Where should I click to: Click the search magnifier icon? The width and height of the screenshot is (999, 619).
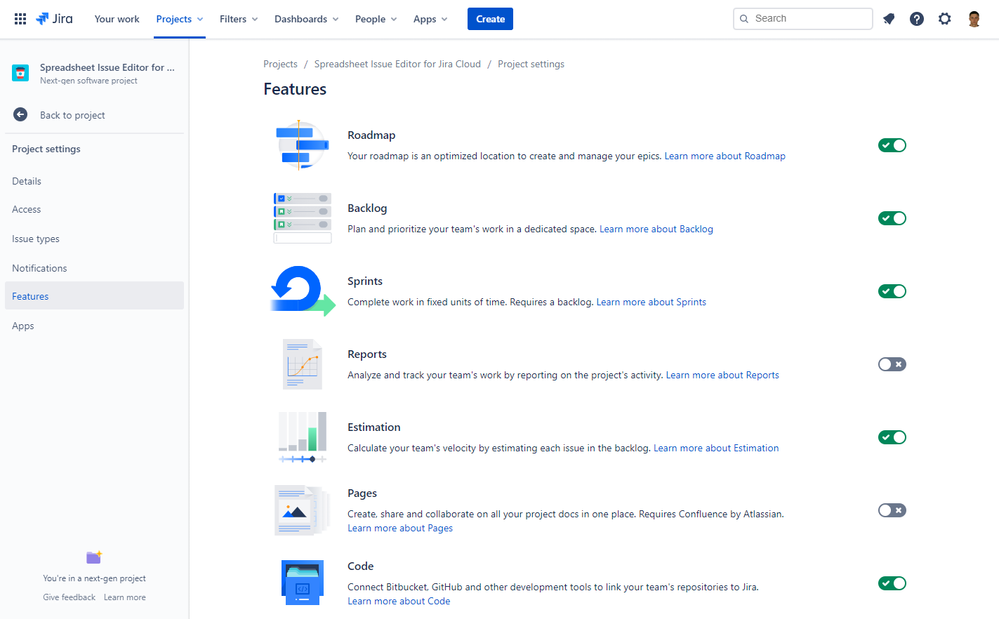pyautogui.click(x=744, y=19)
